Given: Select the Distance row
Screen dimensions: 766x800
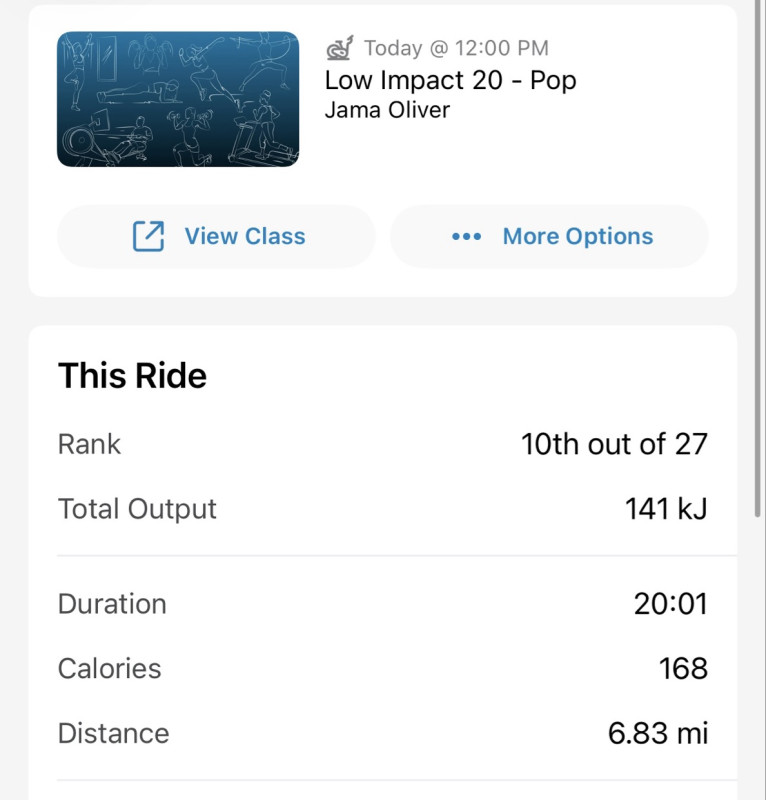Looking at the screenshot, I should 383,733.
